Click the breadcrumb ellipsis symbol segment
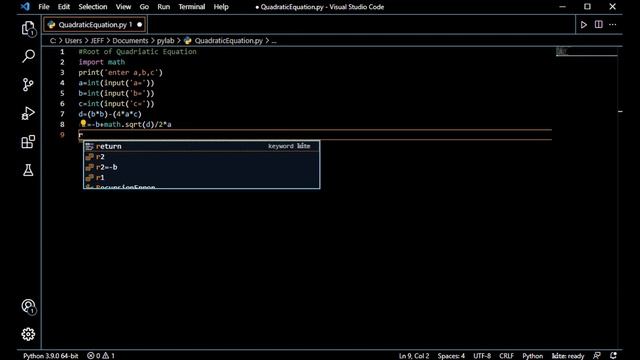Screen dimensions: 640x360 pyautogui.click(x=274, y=41)
